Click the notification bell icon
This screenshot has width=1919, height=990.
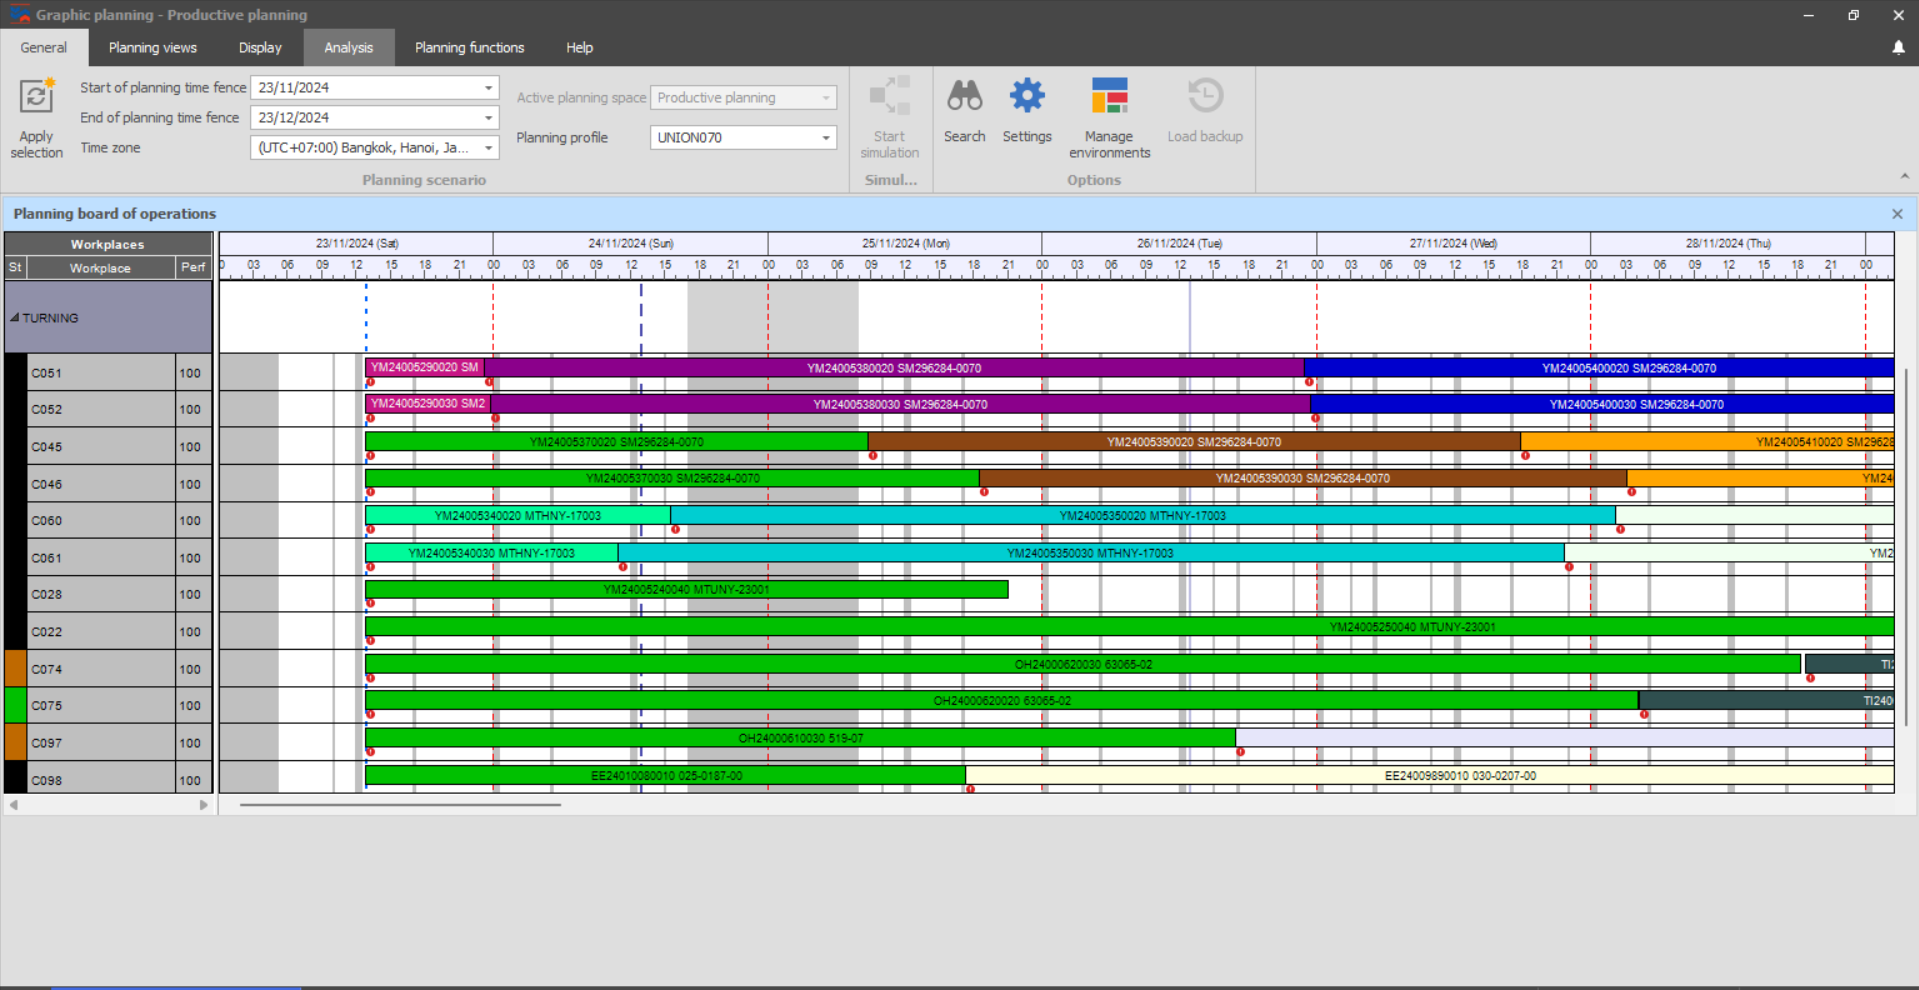click(1897, 48)
